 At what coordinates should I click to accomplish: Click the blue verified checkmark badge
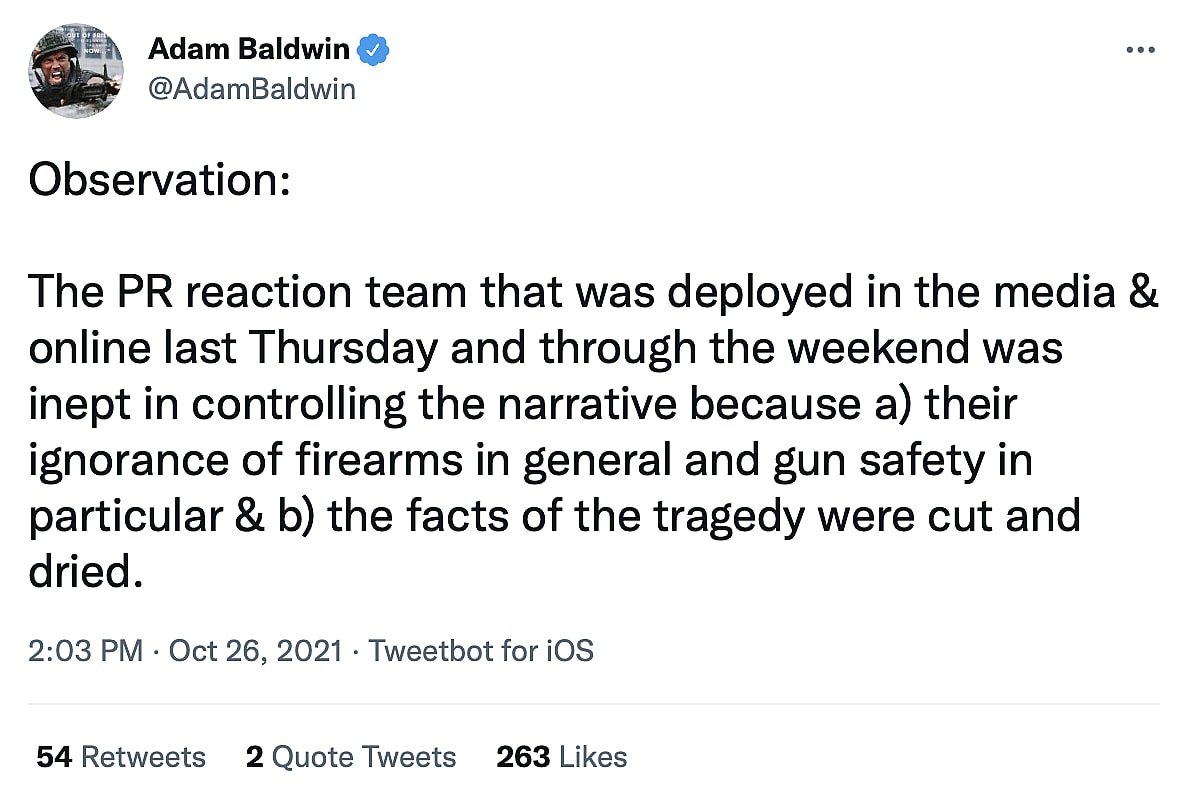[x=374, y=49]
